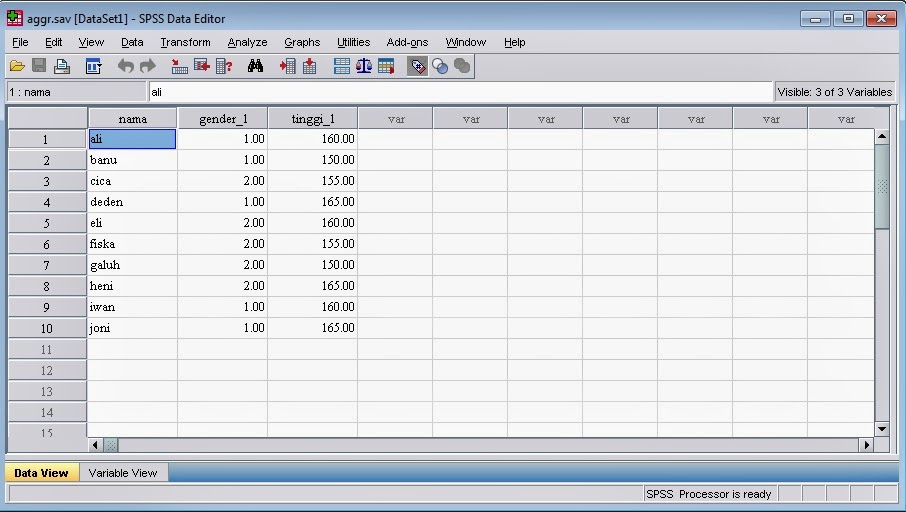
Task: Select row header 1
Action: point(47,139)
